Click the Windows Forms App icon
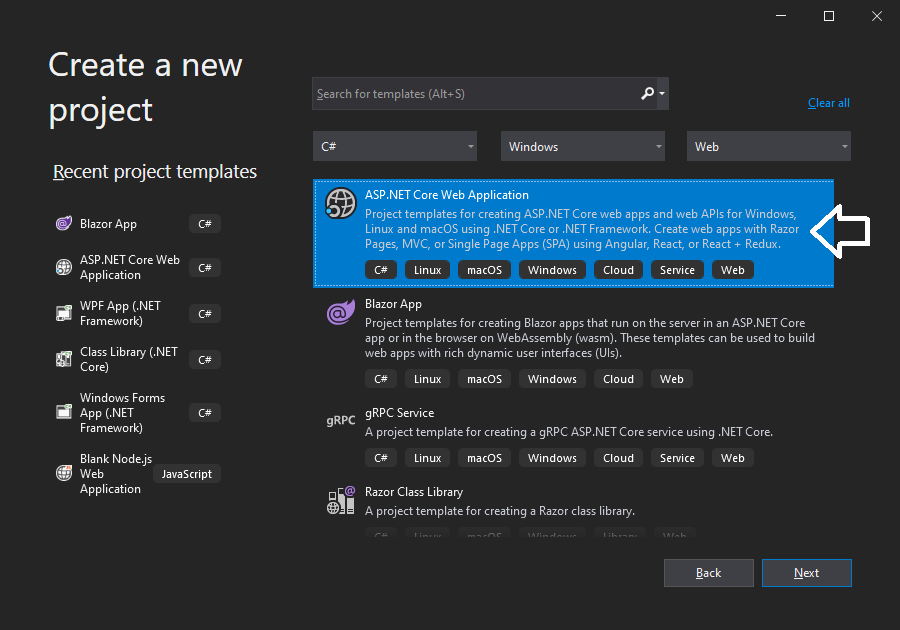 [64, 413]
